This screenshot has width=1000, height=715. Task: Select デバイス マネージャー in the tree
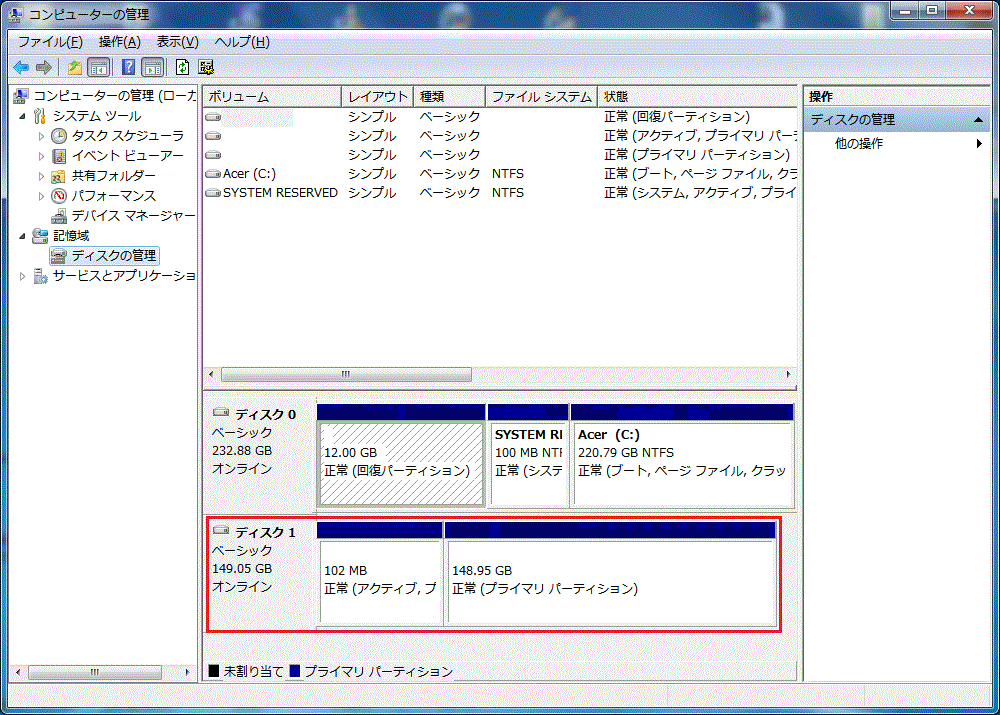[x=133, y=215]
